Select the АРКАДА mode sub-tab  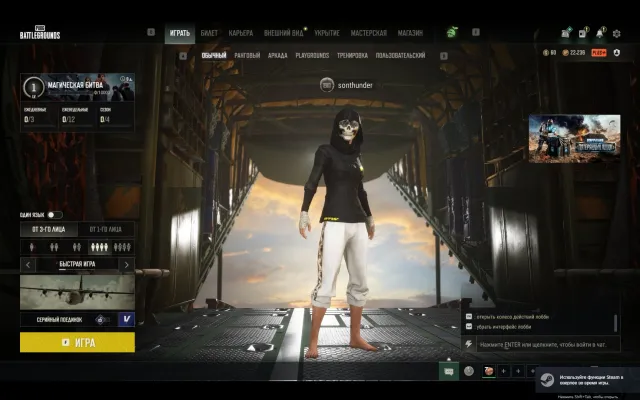coord(278,55)
